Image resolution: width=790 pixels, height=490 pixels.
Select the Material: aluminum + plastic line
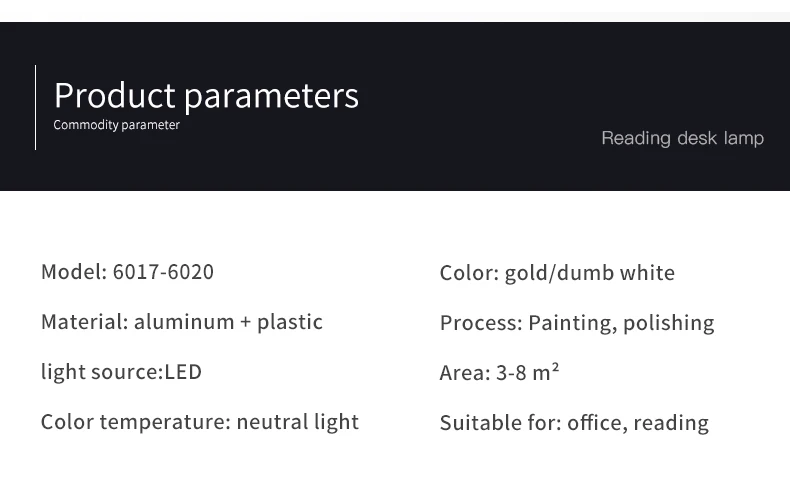182,322
